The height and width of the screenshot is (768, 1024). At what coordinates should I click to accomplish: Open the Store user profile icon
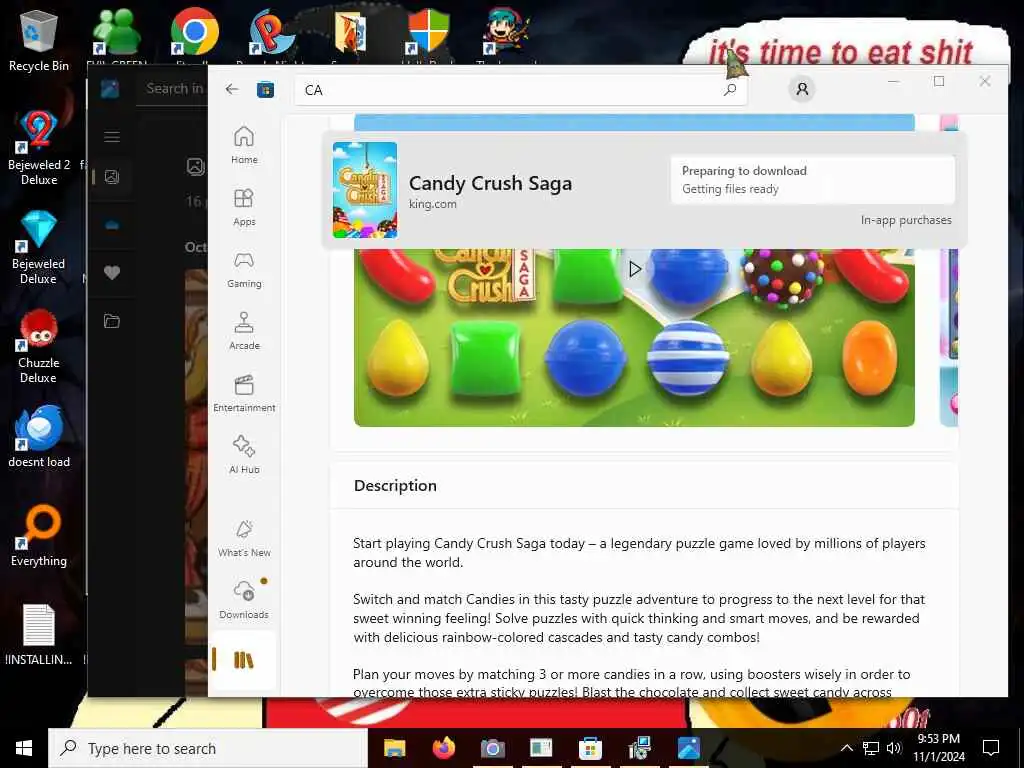[802, 89]
